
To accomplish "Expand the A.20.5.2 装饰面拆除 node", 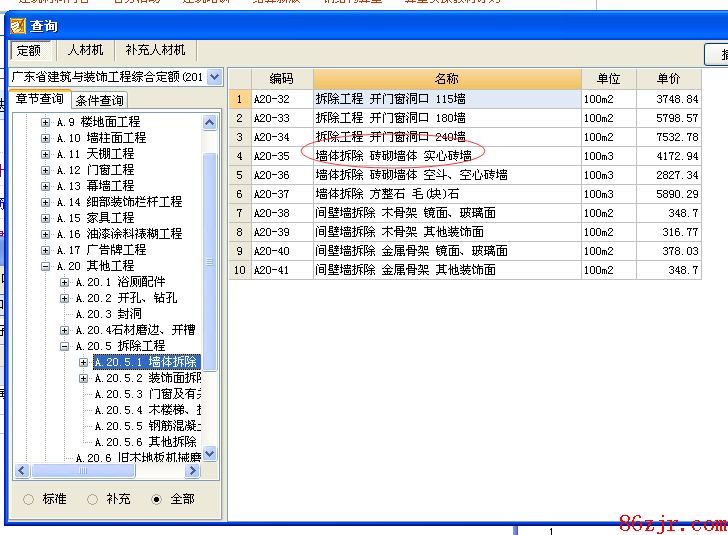I will pyautogui.click(x=83, y=378).
